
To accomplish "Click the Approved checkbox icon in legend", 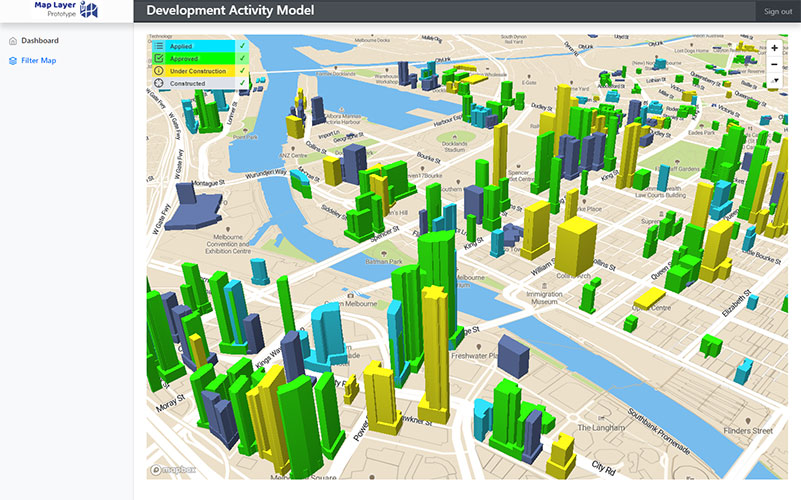I will pos(159,59).
